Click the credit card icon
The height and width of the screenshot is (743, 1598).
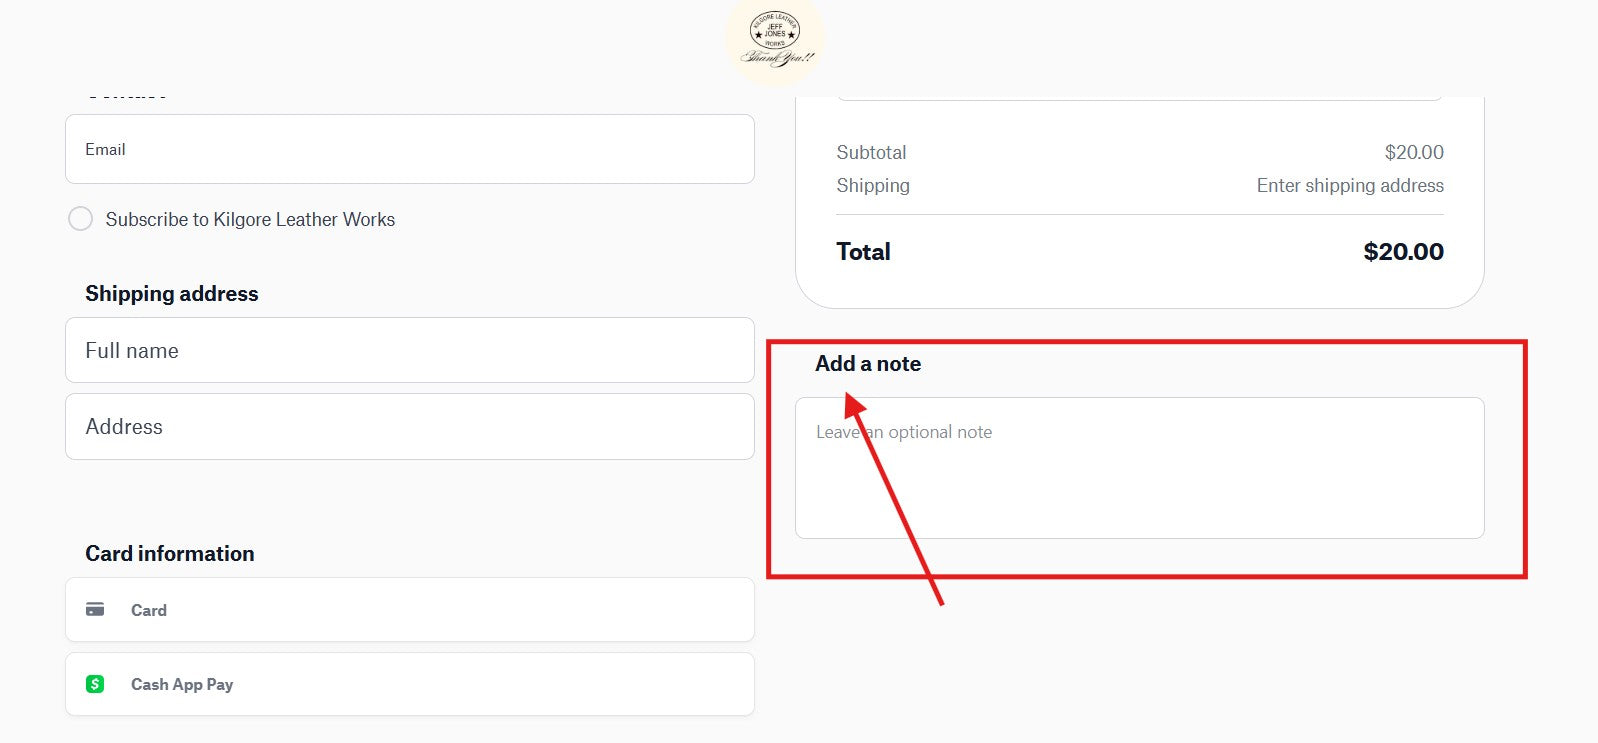pos(95,609)
